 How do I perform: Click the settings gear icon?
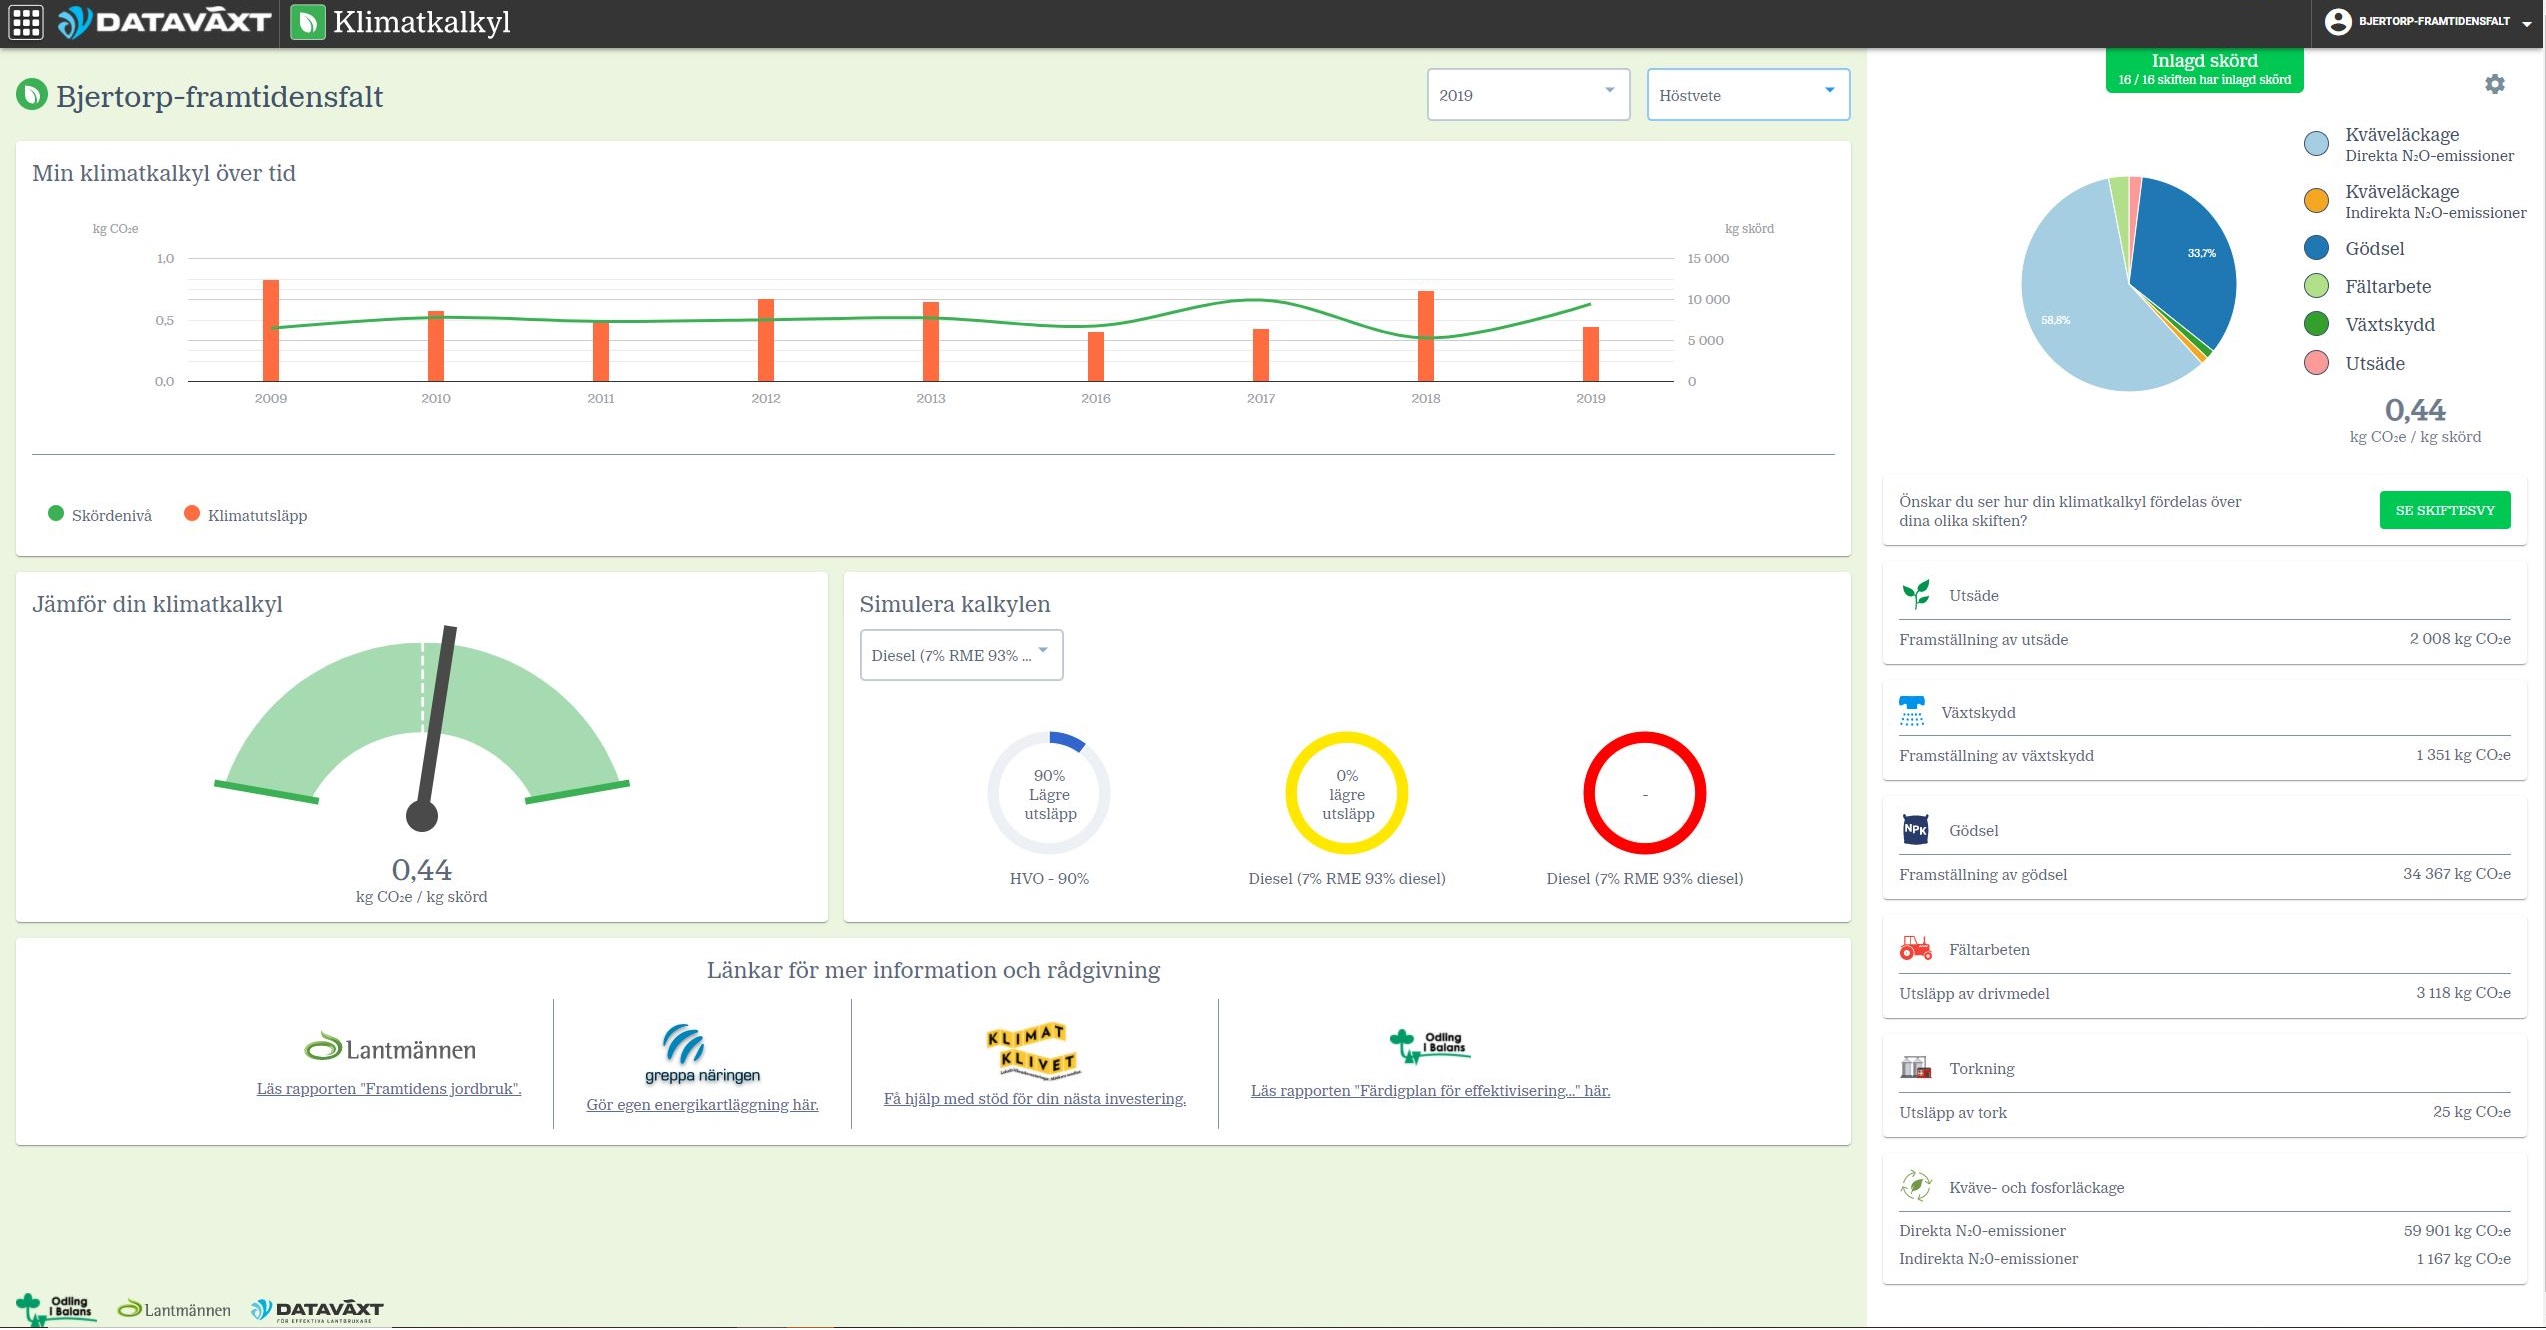(2494, 84)
